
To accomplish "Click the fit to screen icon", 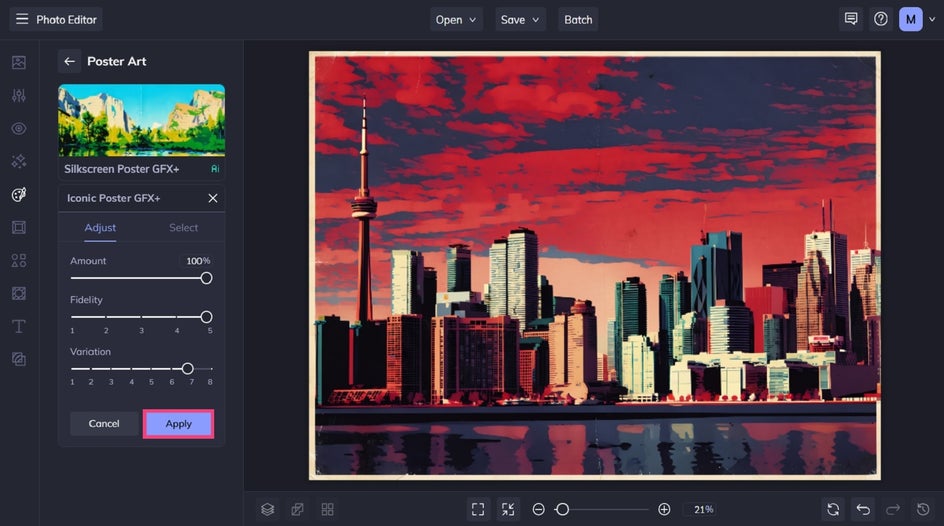I will 478,509.
